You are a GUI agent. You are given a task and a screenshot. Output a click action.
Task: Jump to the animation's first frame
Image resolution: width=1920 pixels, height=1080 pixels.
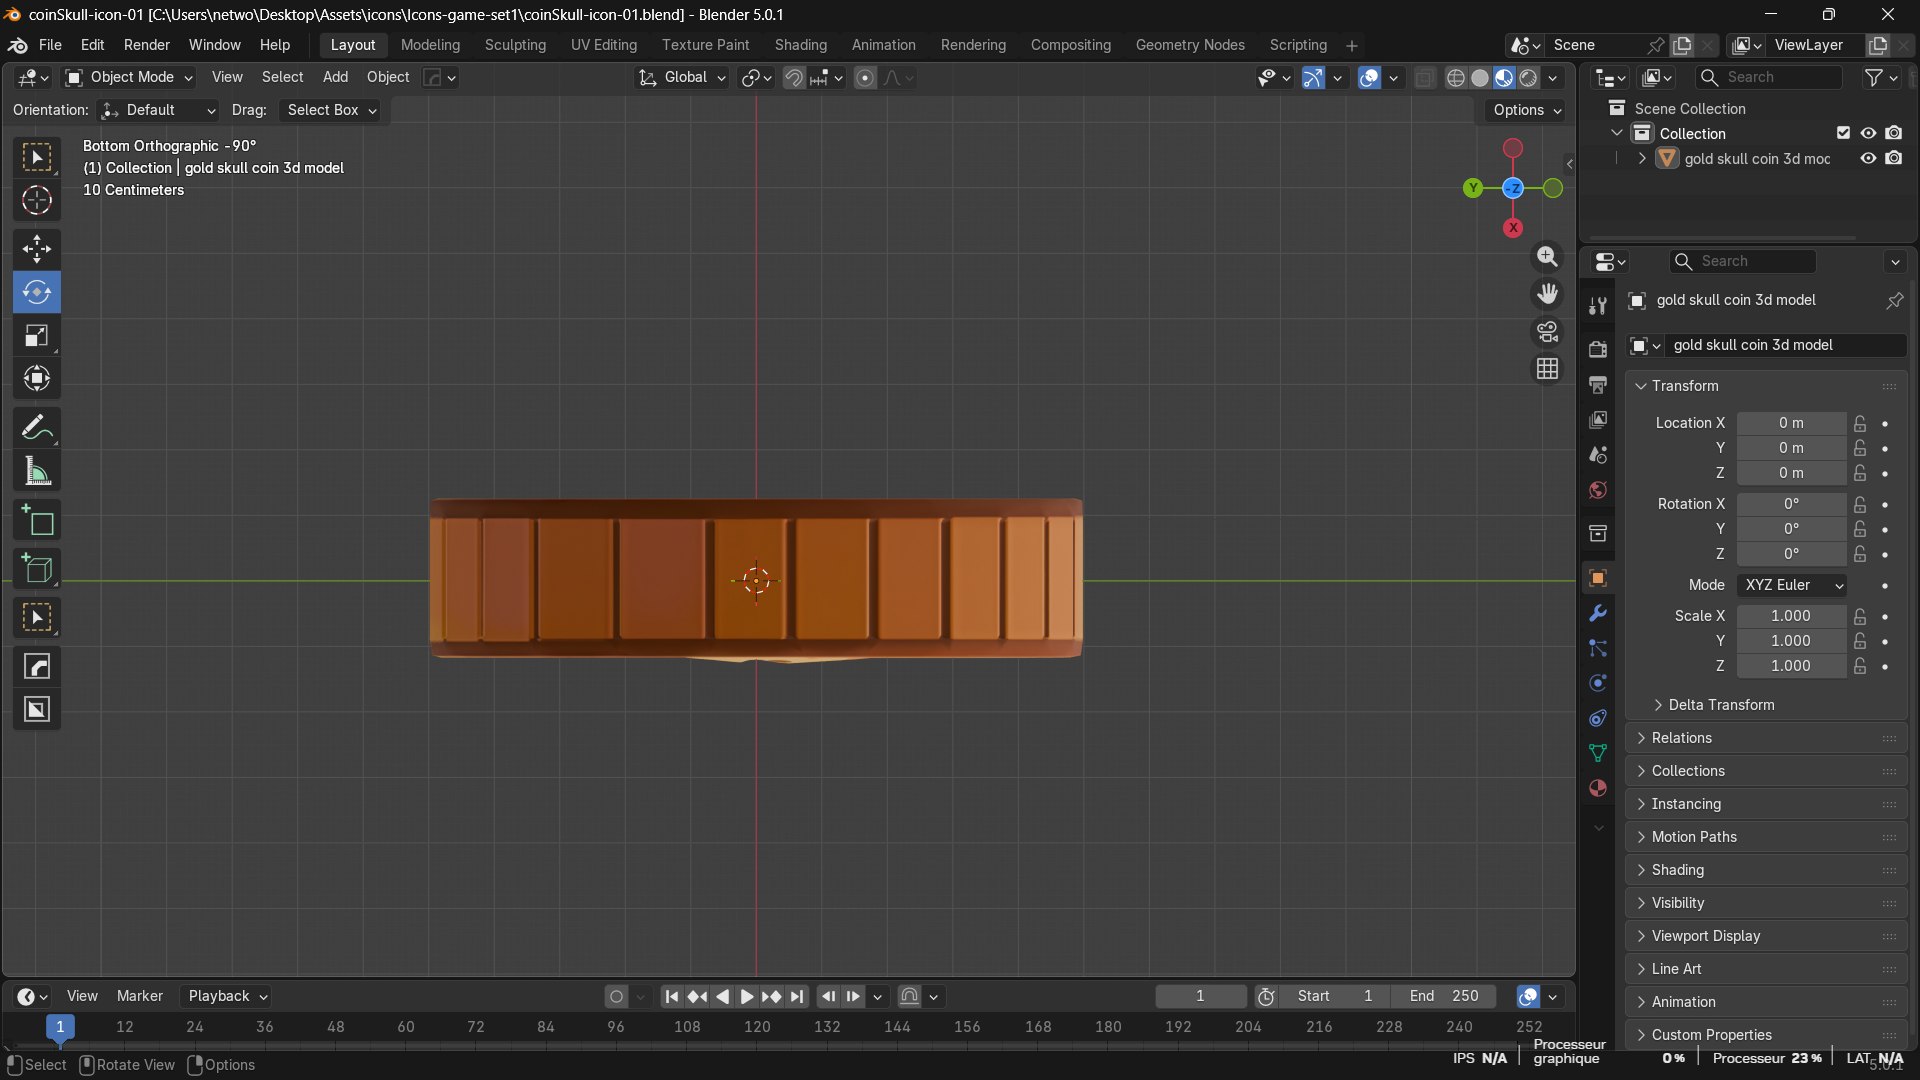point(672,996)
